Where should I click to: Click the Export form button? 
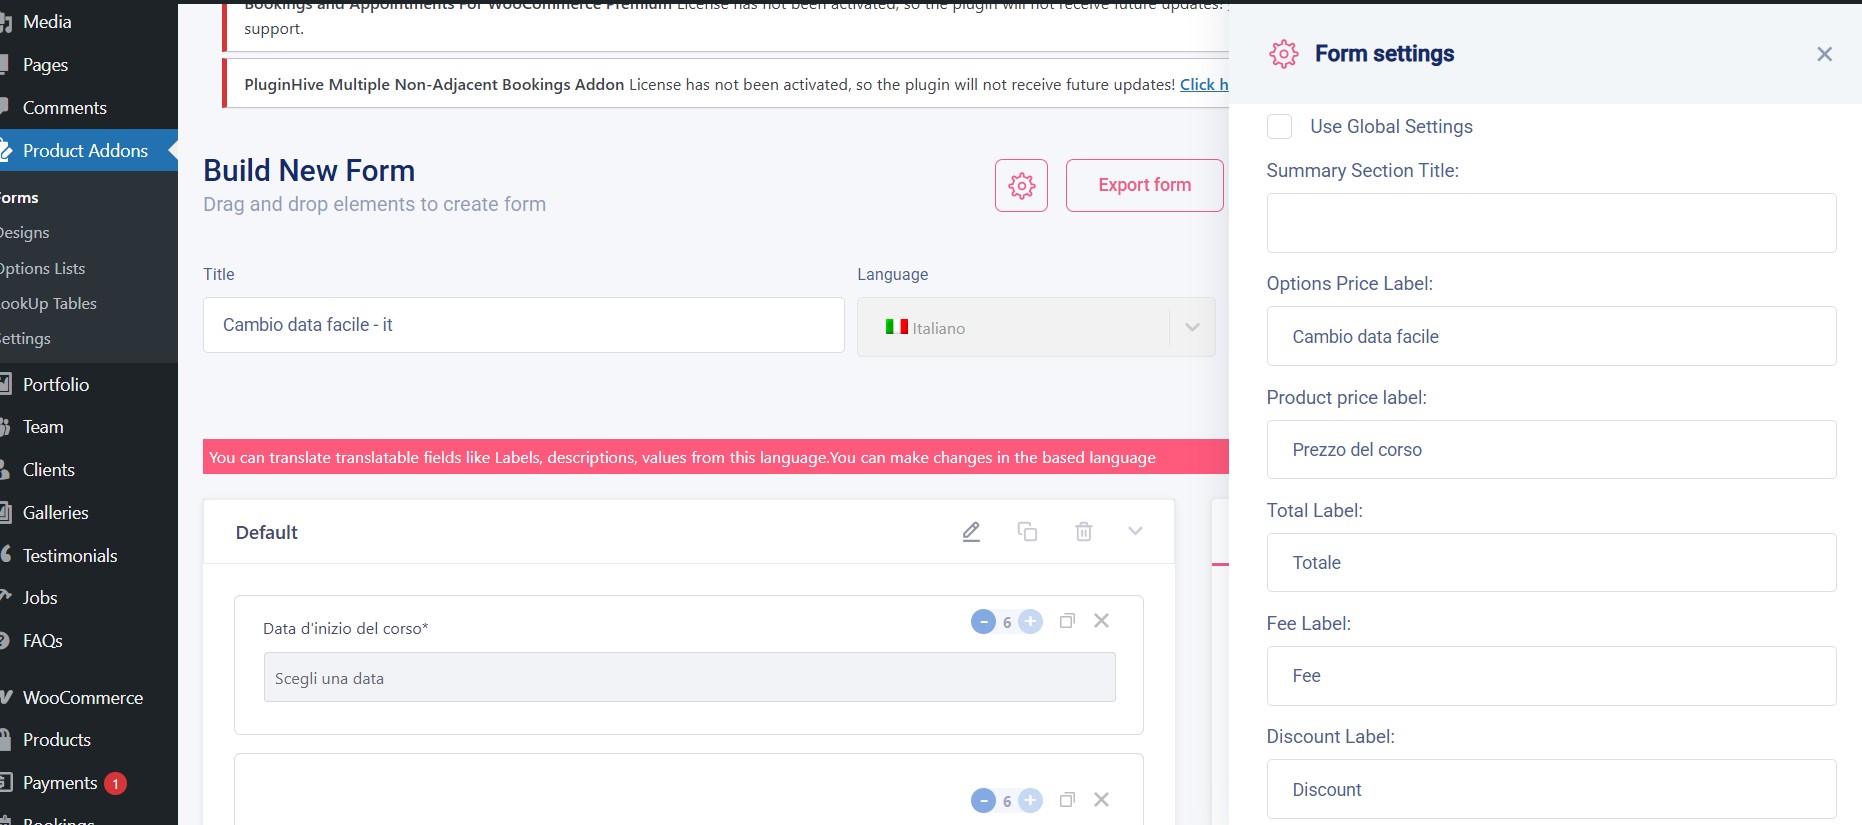click(x=1144, y=185)
